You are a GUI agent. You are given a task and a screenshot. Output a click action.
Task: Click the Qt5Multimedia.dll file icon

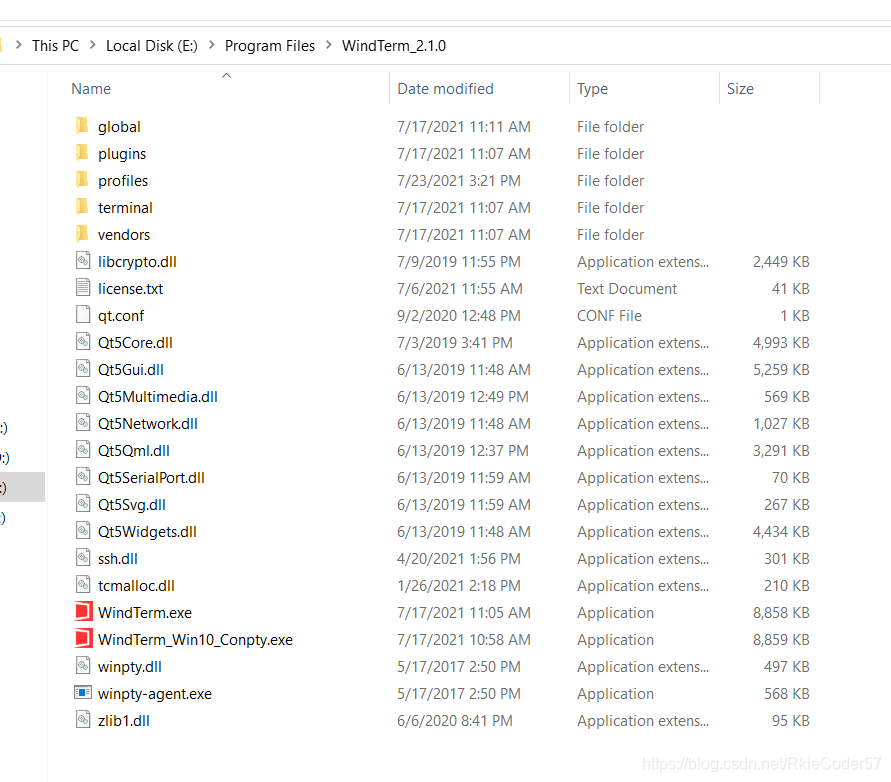(83, 396)
